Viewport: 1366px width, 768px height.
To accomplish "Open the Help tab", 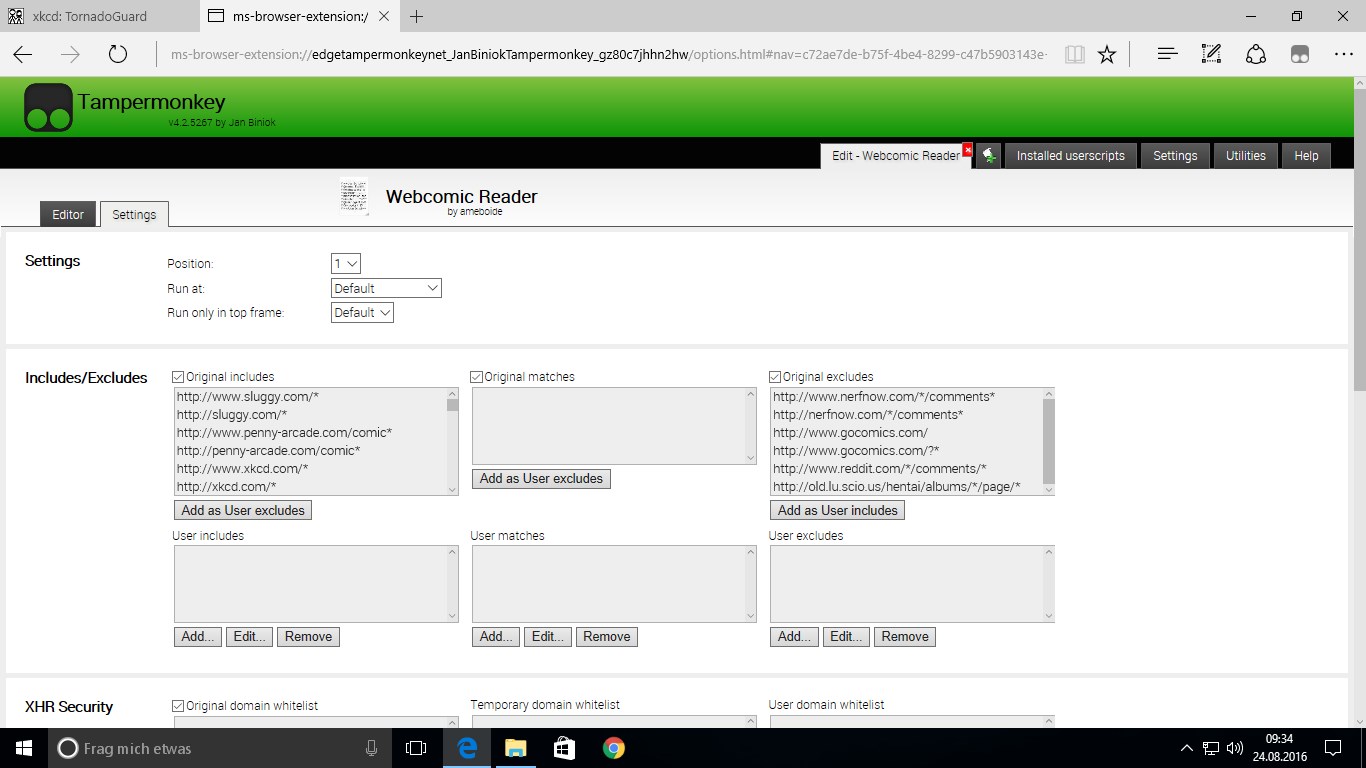I will (1307, 155).
